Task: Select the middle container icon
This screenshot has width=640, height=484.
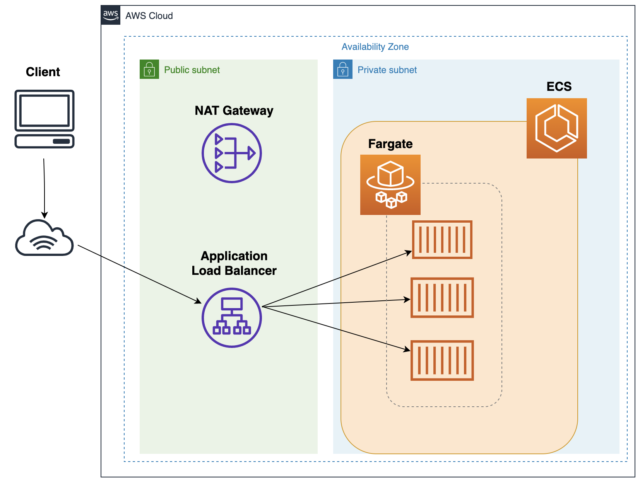Action: click(x=442, y=298)
